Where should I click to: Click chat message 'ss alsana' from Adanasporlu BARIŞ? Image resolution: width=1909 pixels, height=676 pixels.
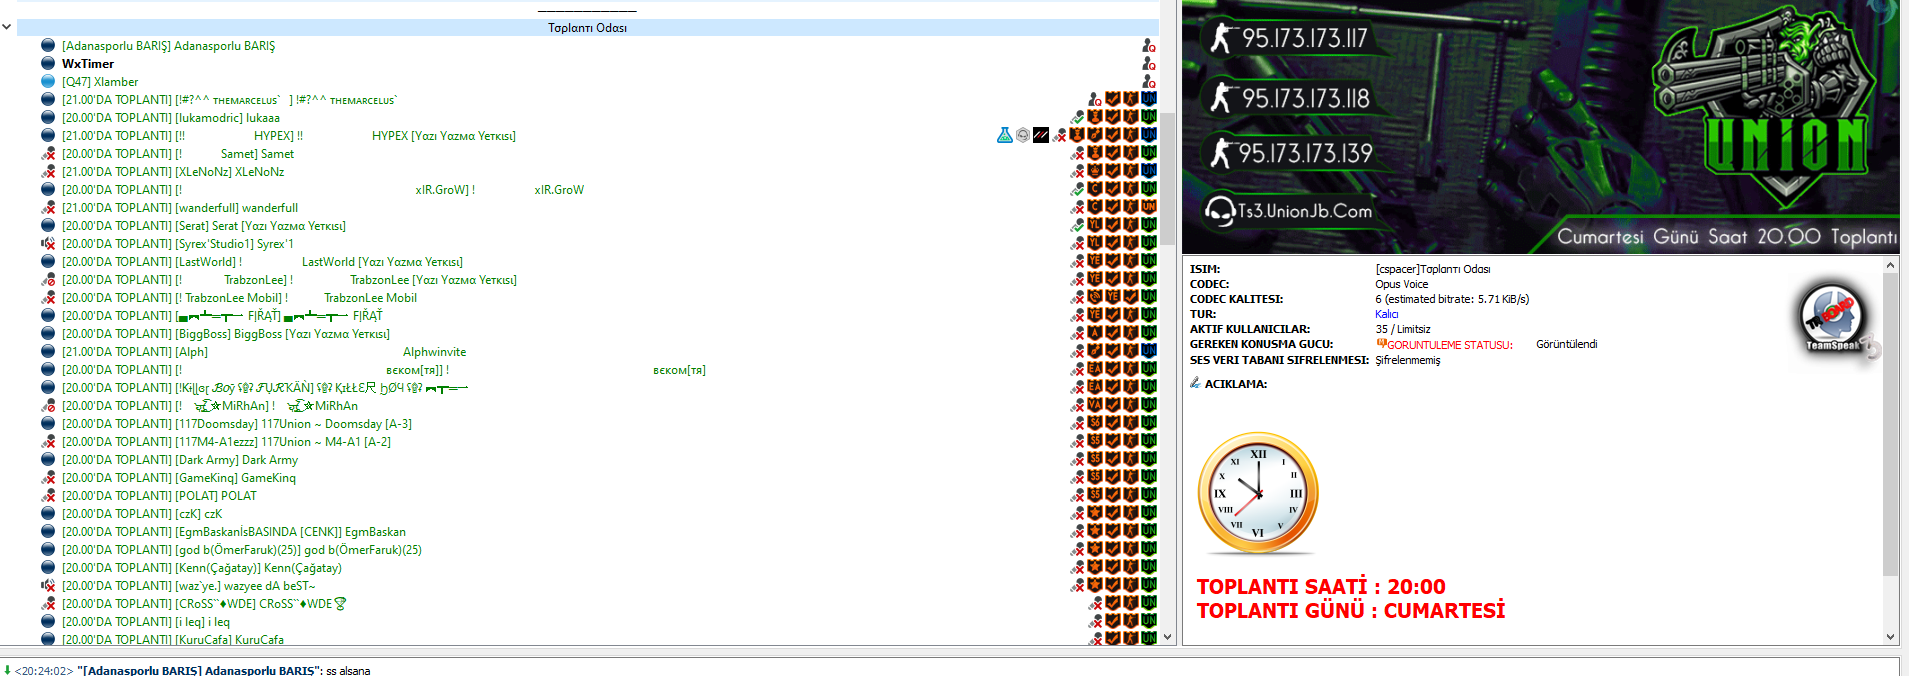[x=348, y=670]
